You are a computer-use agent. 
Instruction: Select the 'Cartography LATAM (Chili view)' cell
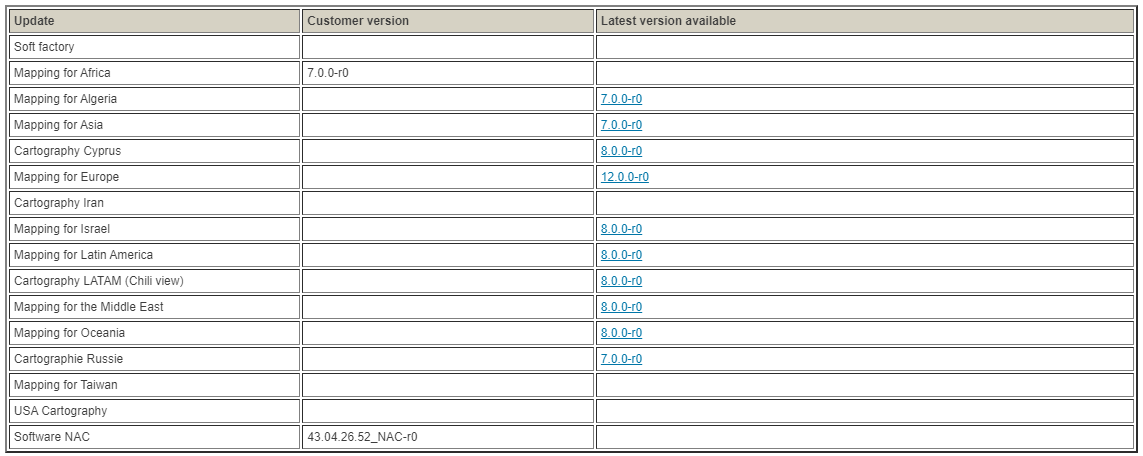tap(155, 281)
